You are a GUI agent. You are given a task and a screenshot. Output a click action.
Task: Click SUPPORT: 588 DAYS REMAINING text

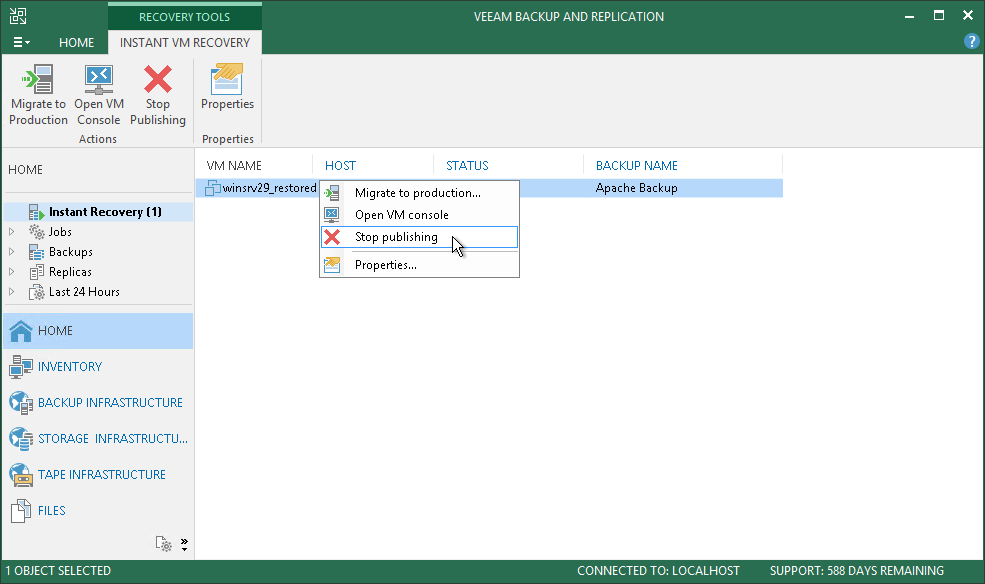[857, 571]
